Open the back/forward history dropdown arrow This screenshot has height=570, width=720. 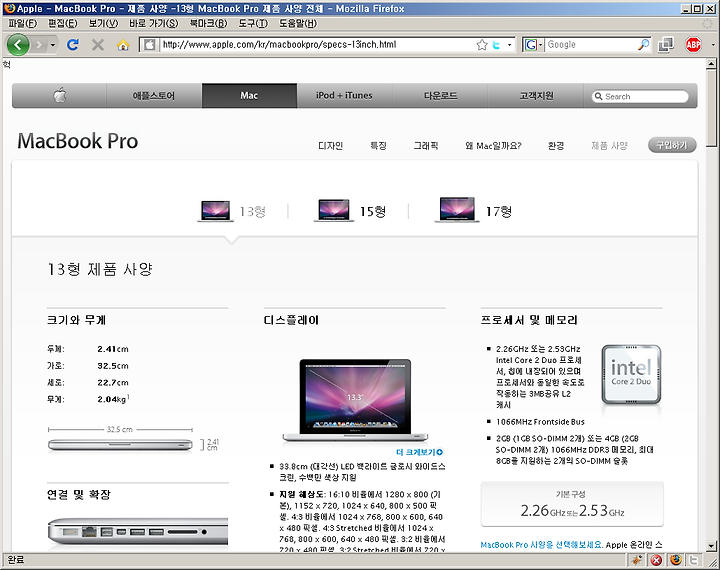(x=53, y=45)
